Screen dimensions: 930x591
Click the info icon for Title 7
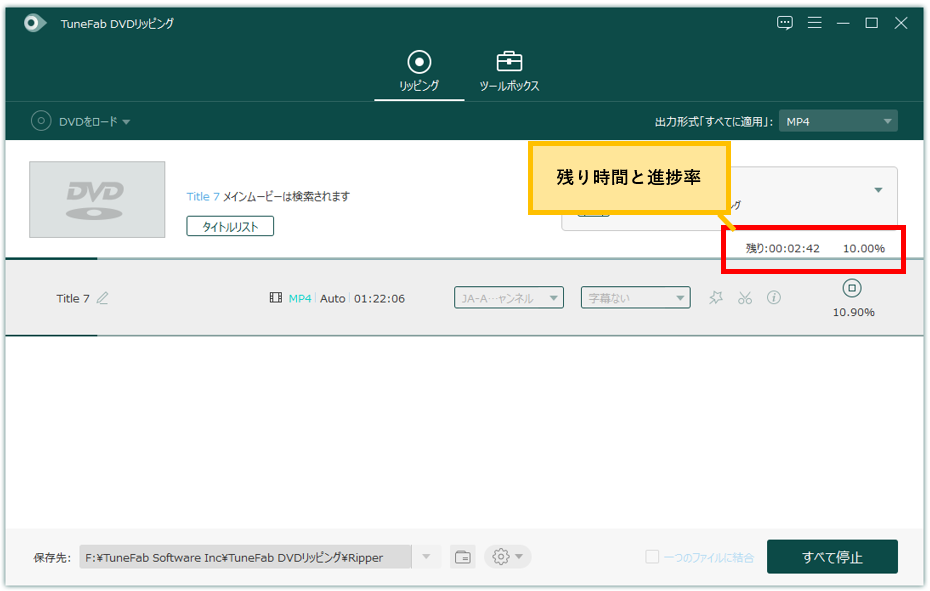773,297
